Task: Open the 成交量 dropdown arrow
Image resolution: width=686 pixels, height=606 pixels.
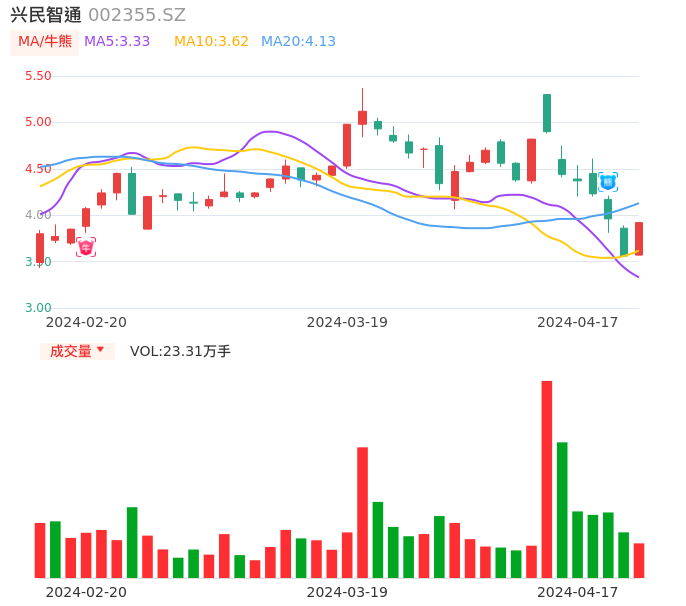Action: (100, 350)
